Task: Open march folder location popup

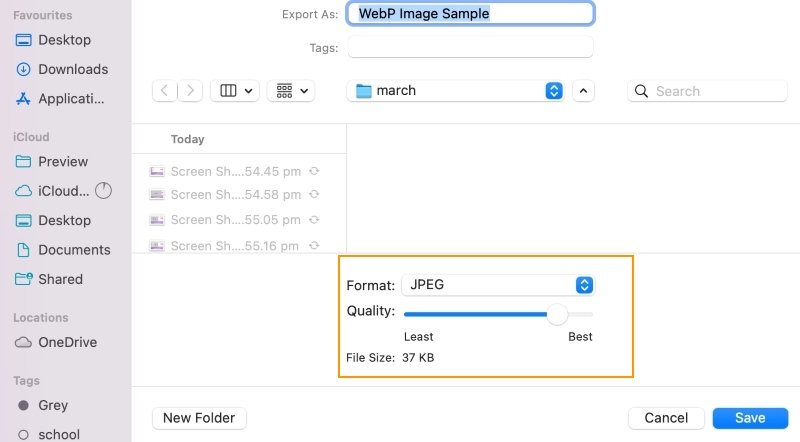Action: [x=456, y=91]
